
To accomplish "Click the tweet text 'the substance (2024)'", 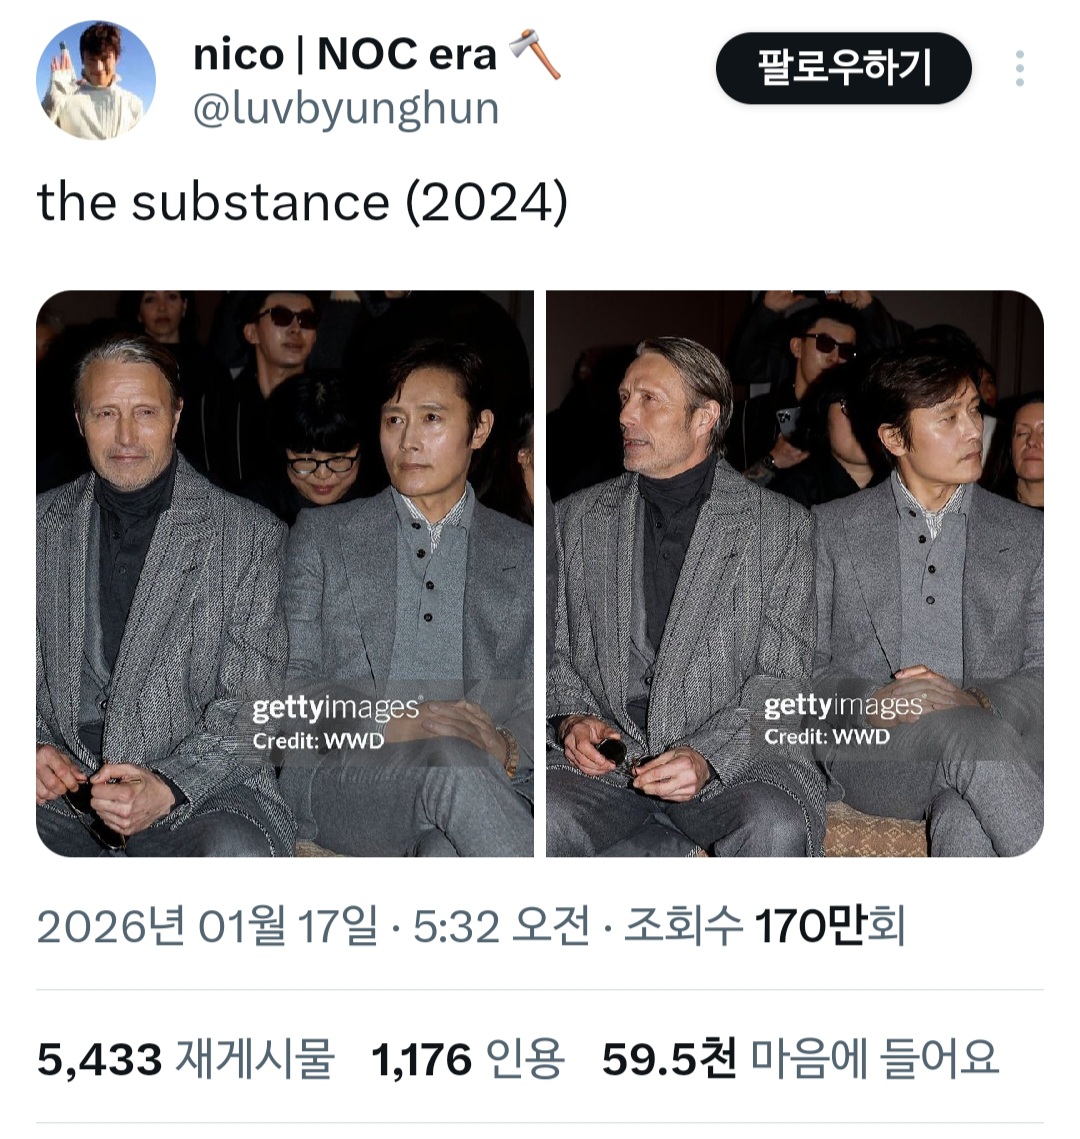I will (x=300, y=200).
